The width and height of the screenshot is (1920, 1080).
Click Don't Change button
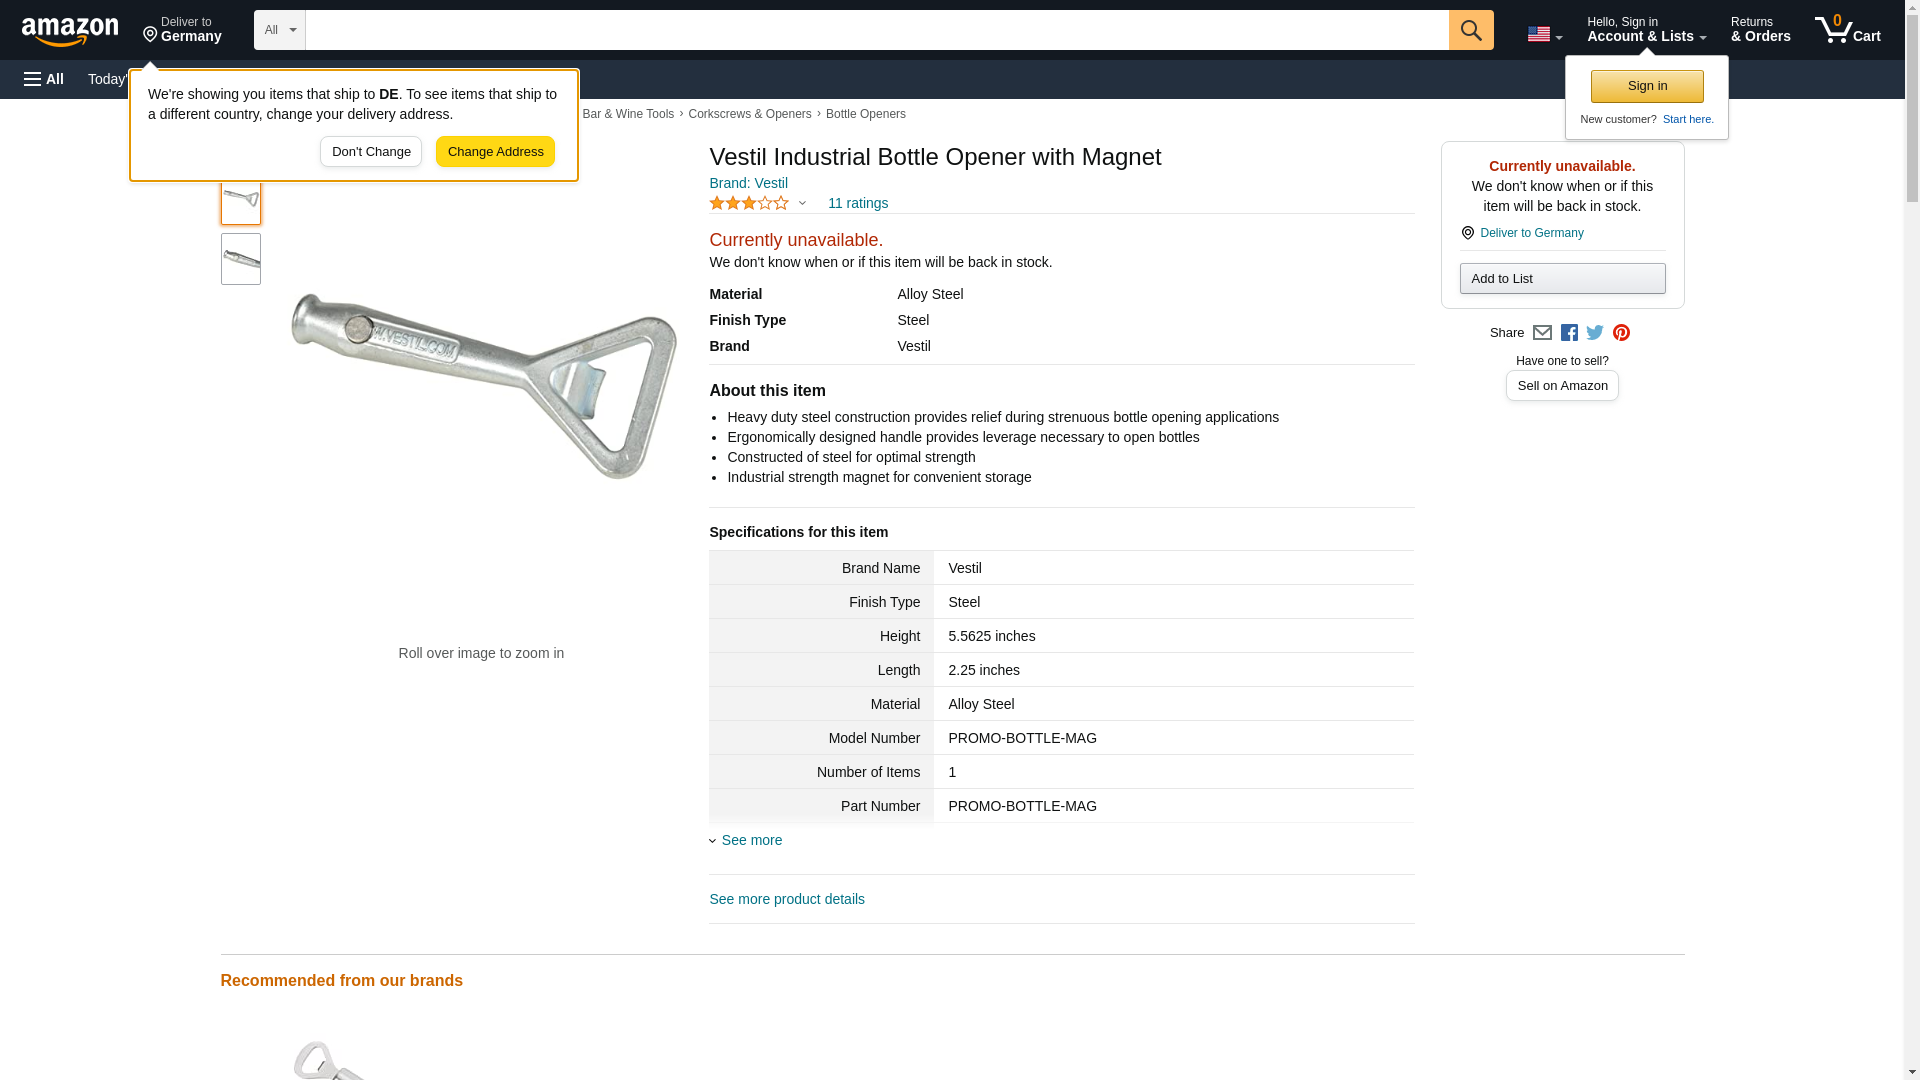(371, 152)
